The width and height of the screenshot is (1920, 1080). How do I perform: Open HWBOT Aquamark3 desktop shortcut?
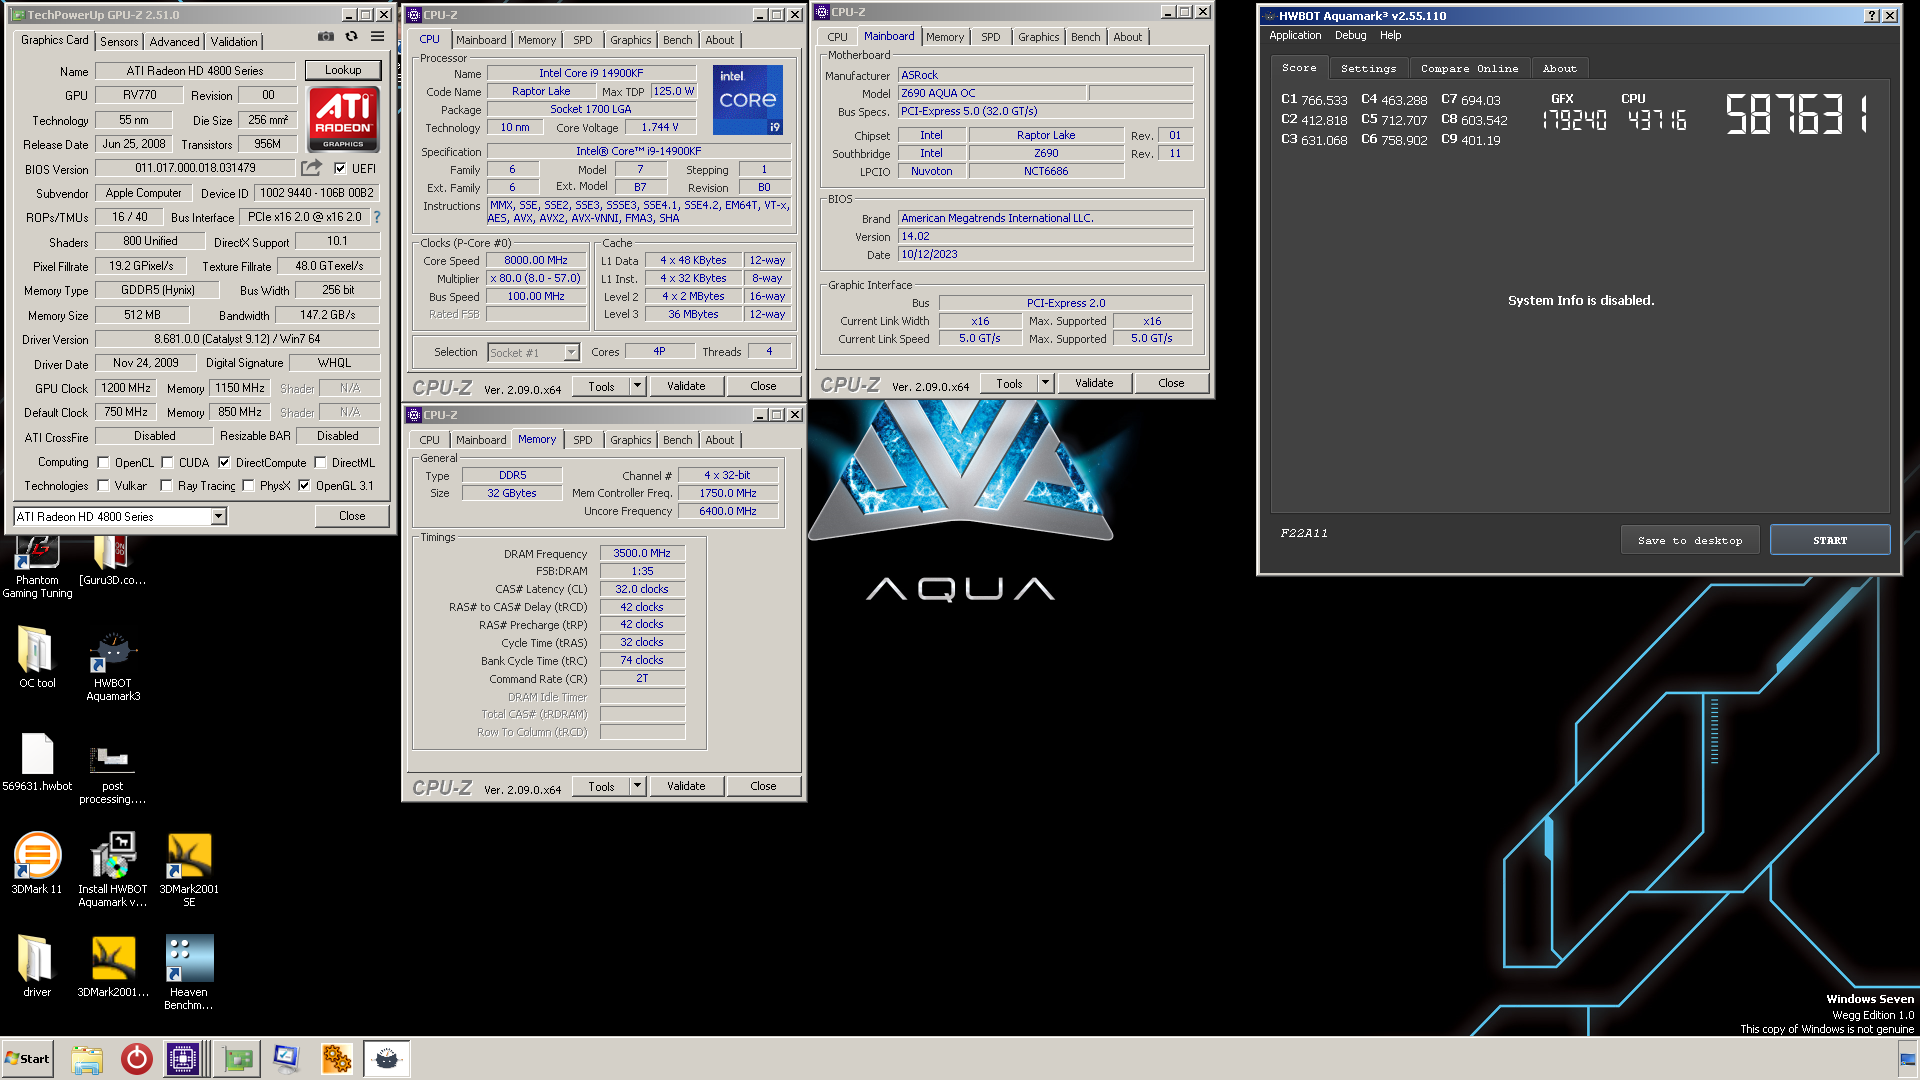113,666
